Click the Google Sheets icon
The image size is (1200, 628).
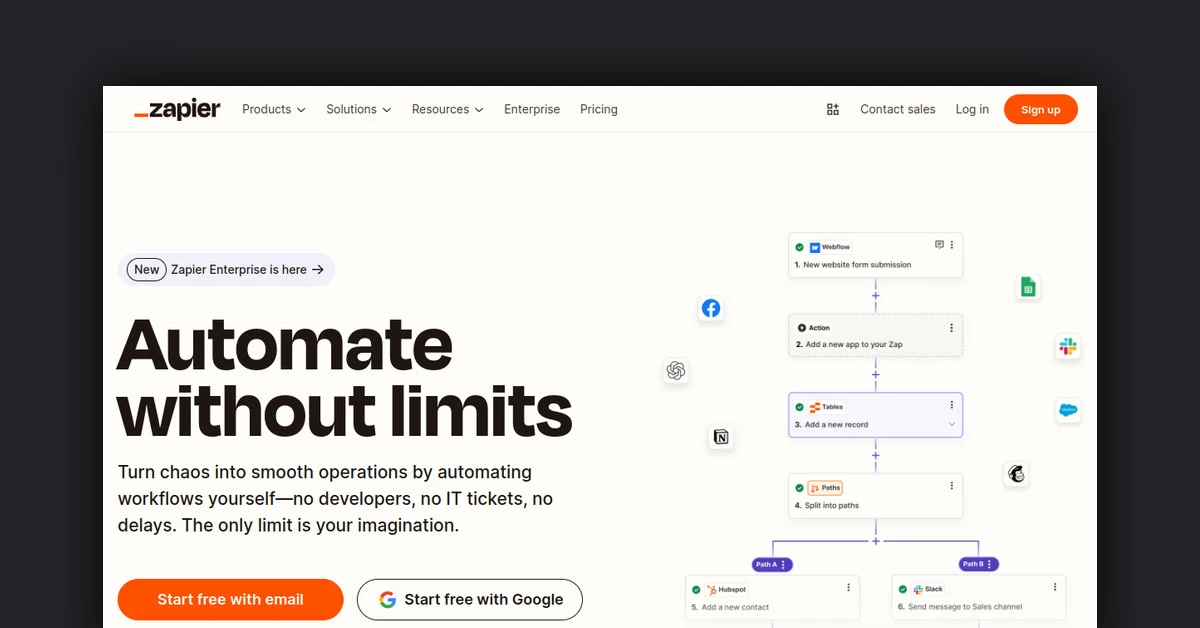pos(1028,287)
